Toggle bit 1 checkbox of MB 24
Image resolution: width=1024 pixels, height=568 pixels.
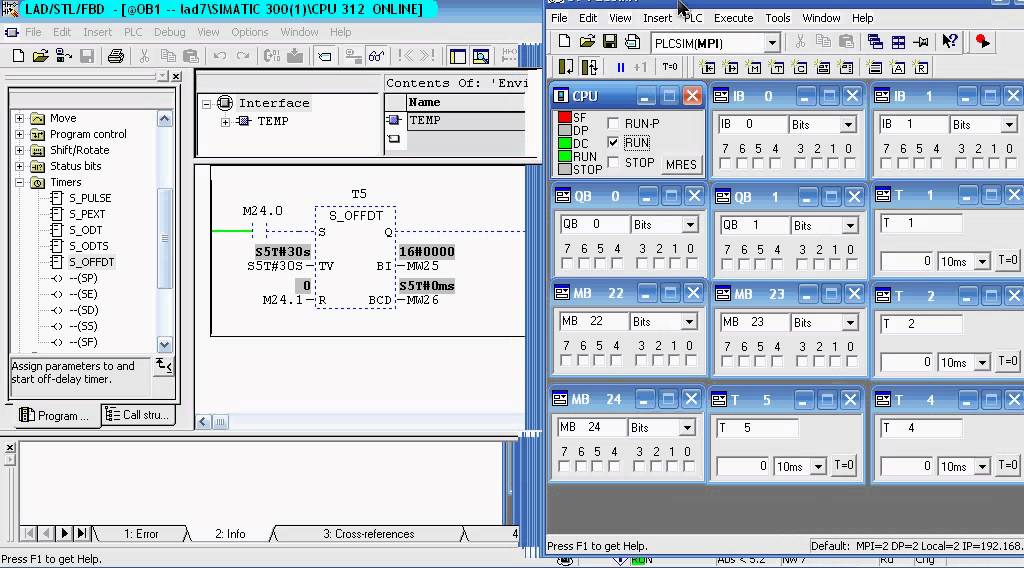click(672, 466)
